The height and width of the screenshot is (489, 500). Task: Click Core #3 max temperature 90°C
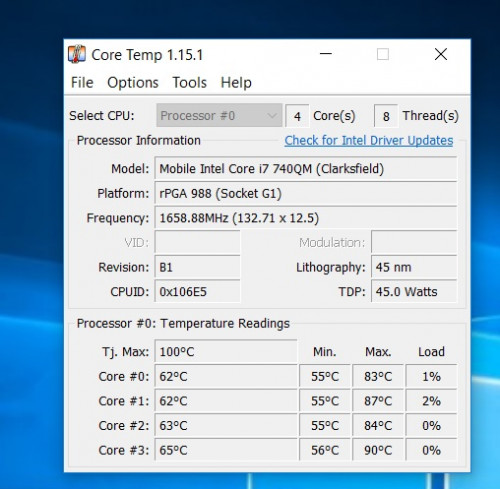(378, 450)
